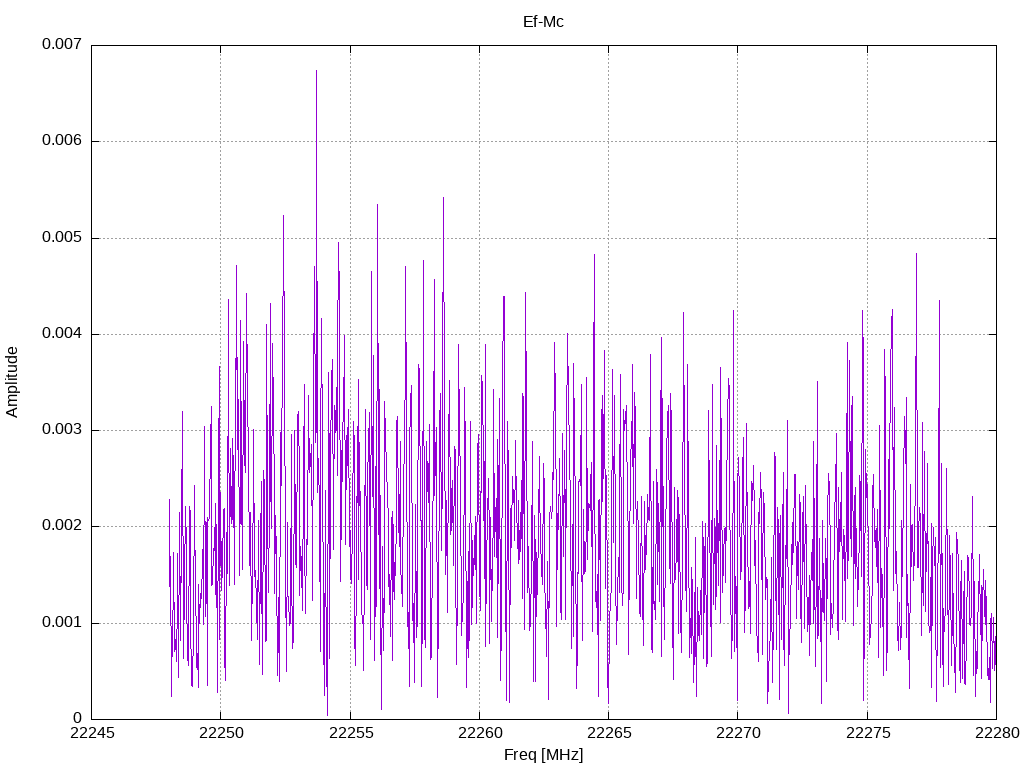This screenshot has height=768, width=1024.
Task: Click the y-axis tick label 0.002
Action: 62,526
